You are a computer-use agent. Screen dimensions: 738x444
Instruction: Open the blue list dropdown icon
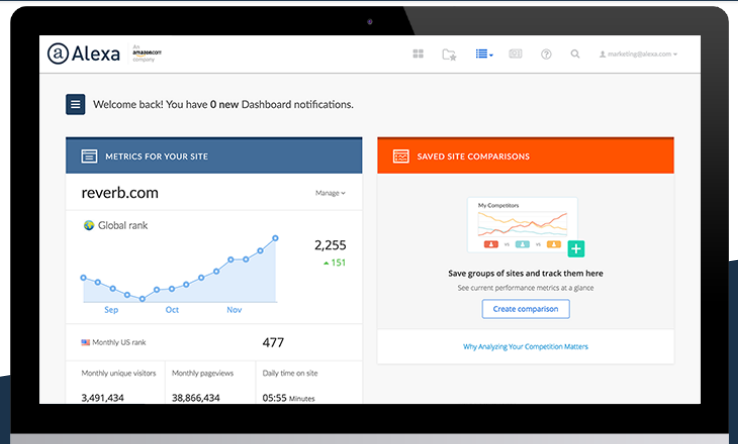484,54
